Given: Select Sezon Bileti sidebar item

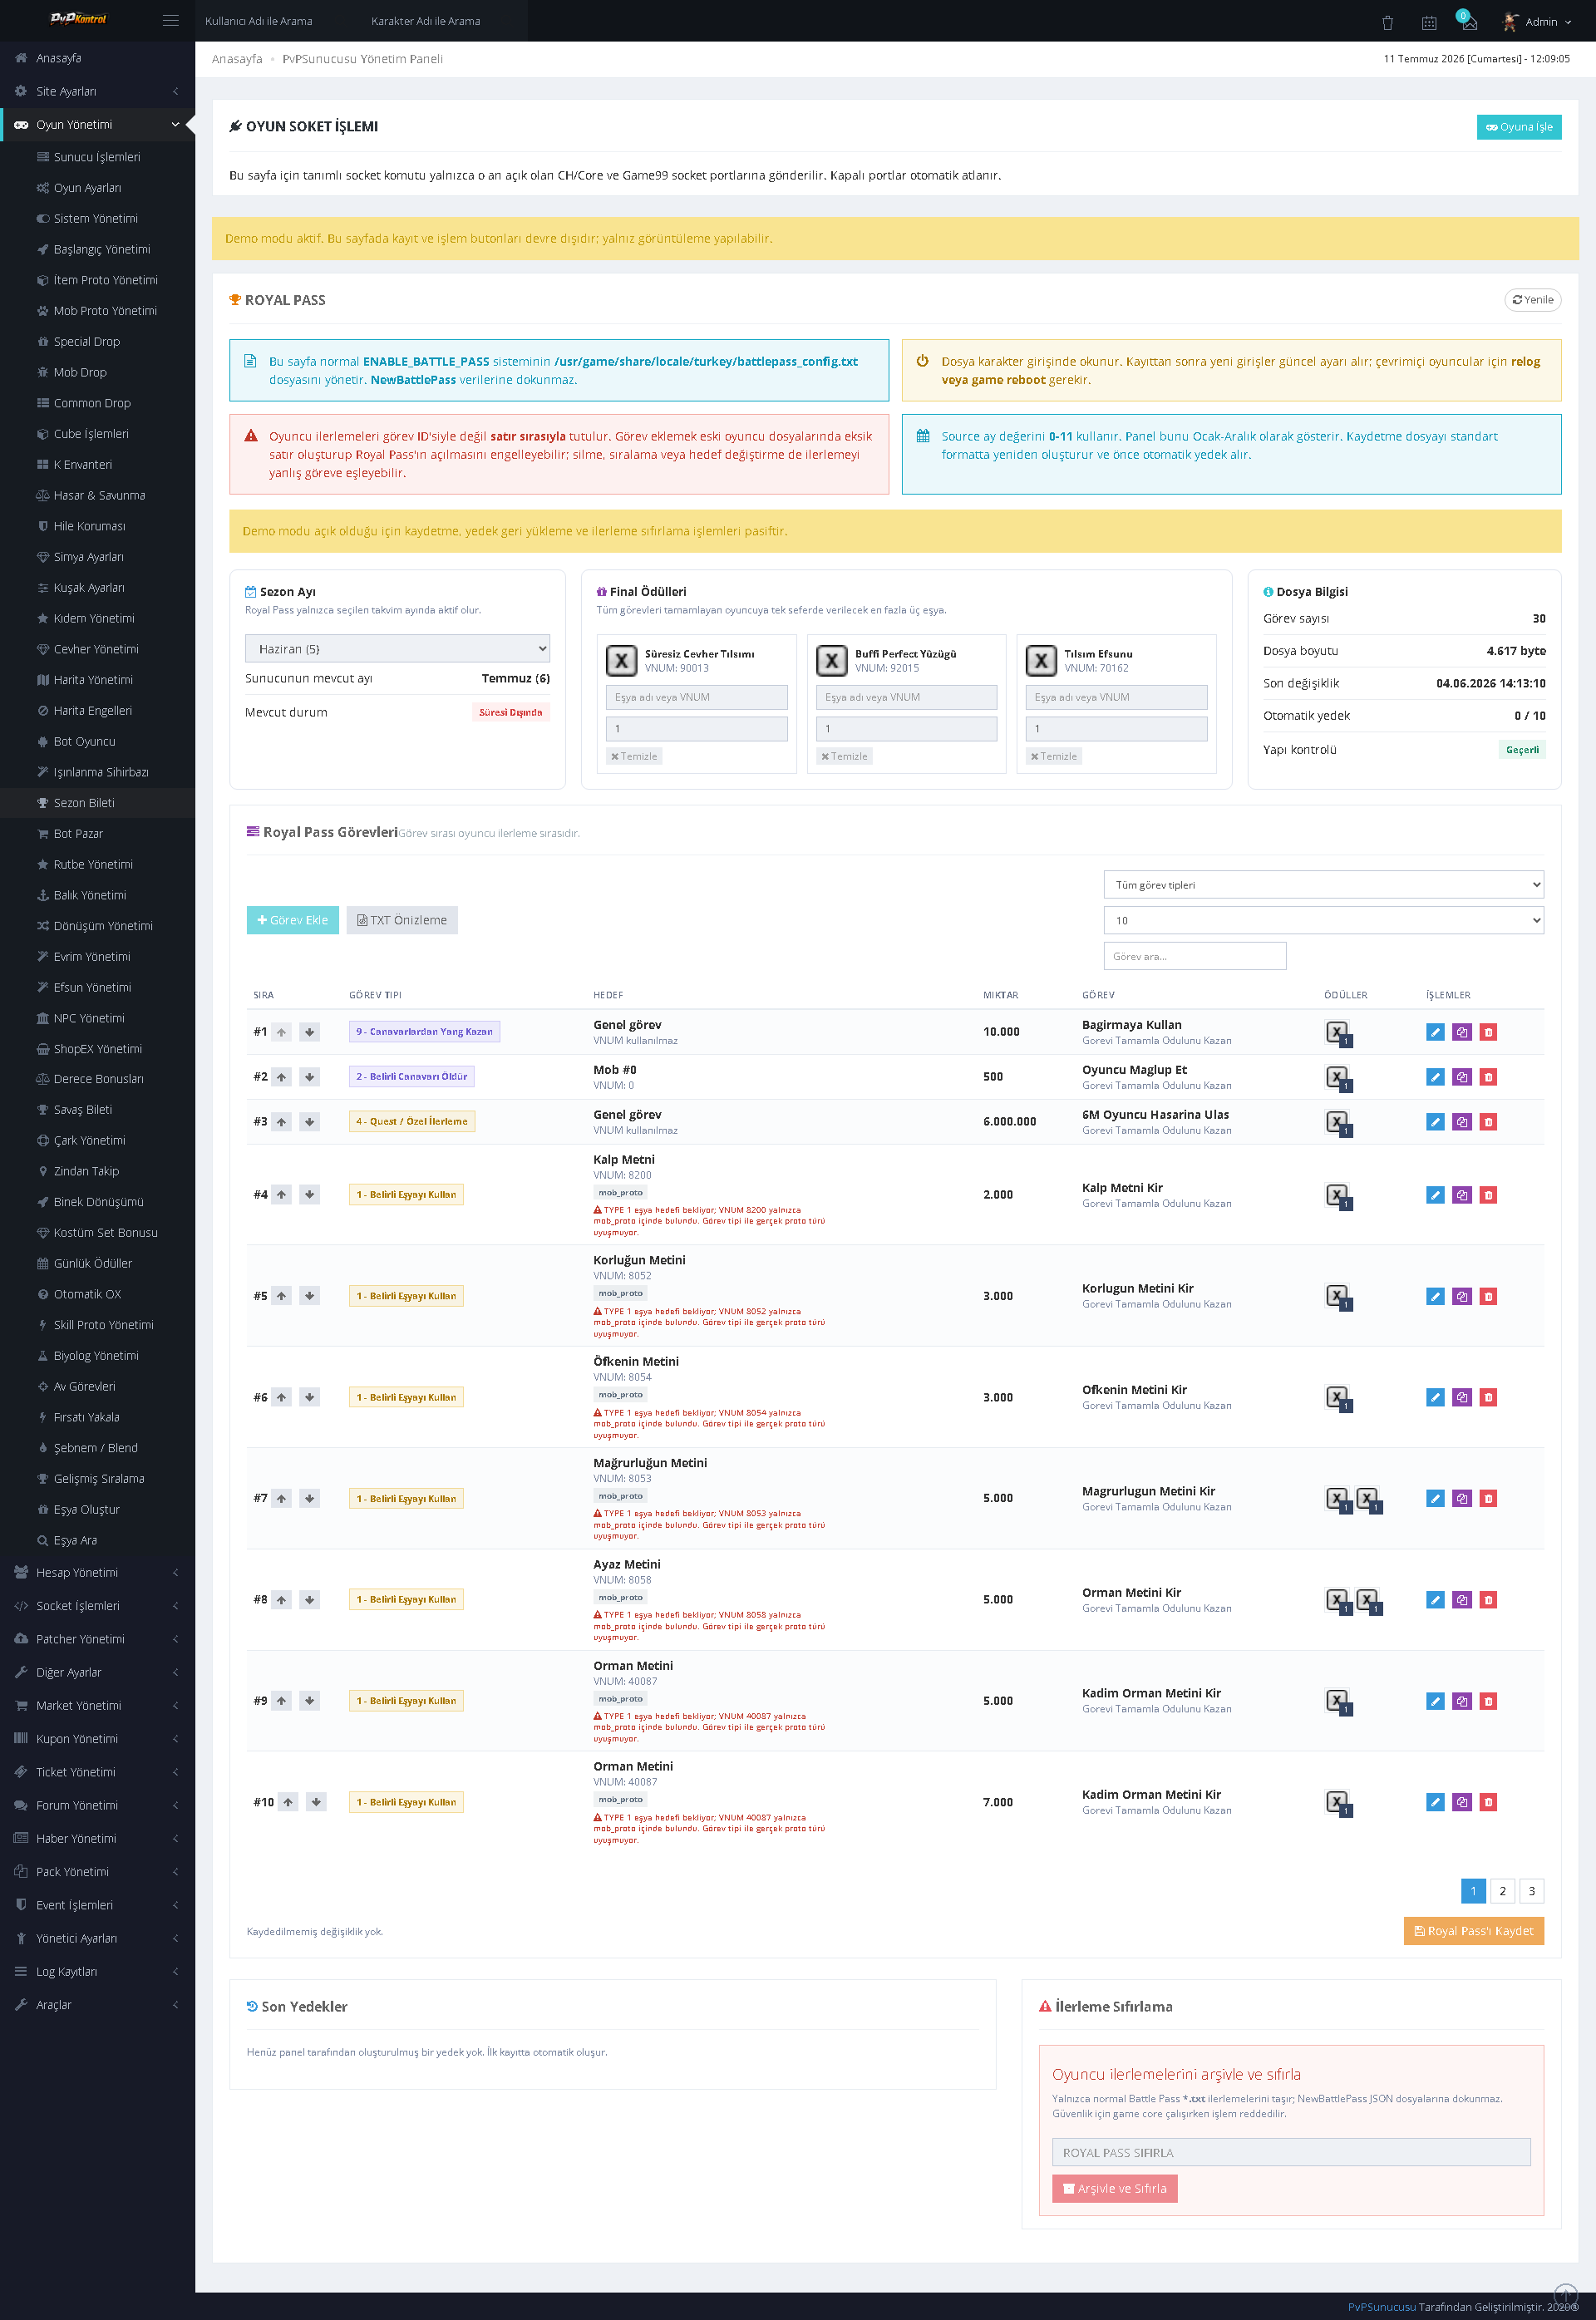Looking at the screenshot, I should point(97,803).
